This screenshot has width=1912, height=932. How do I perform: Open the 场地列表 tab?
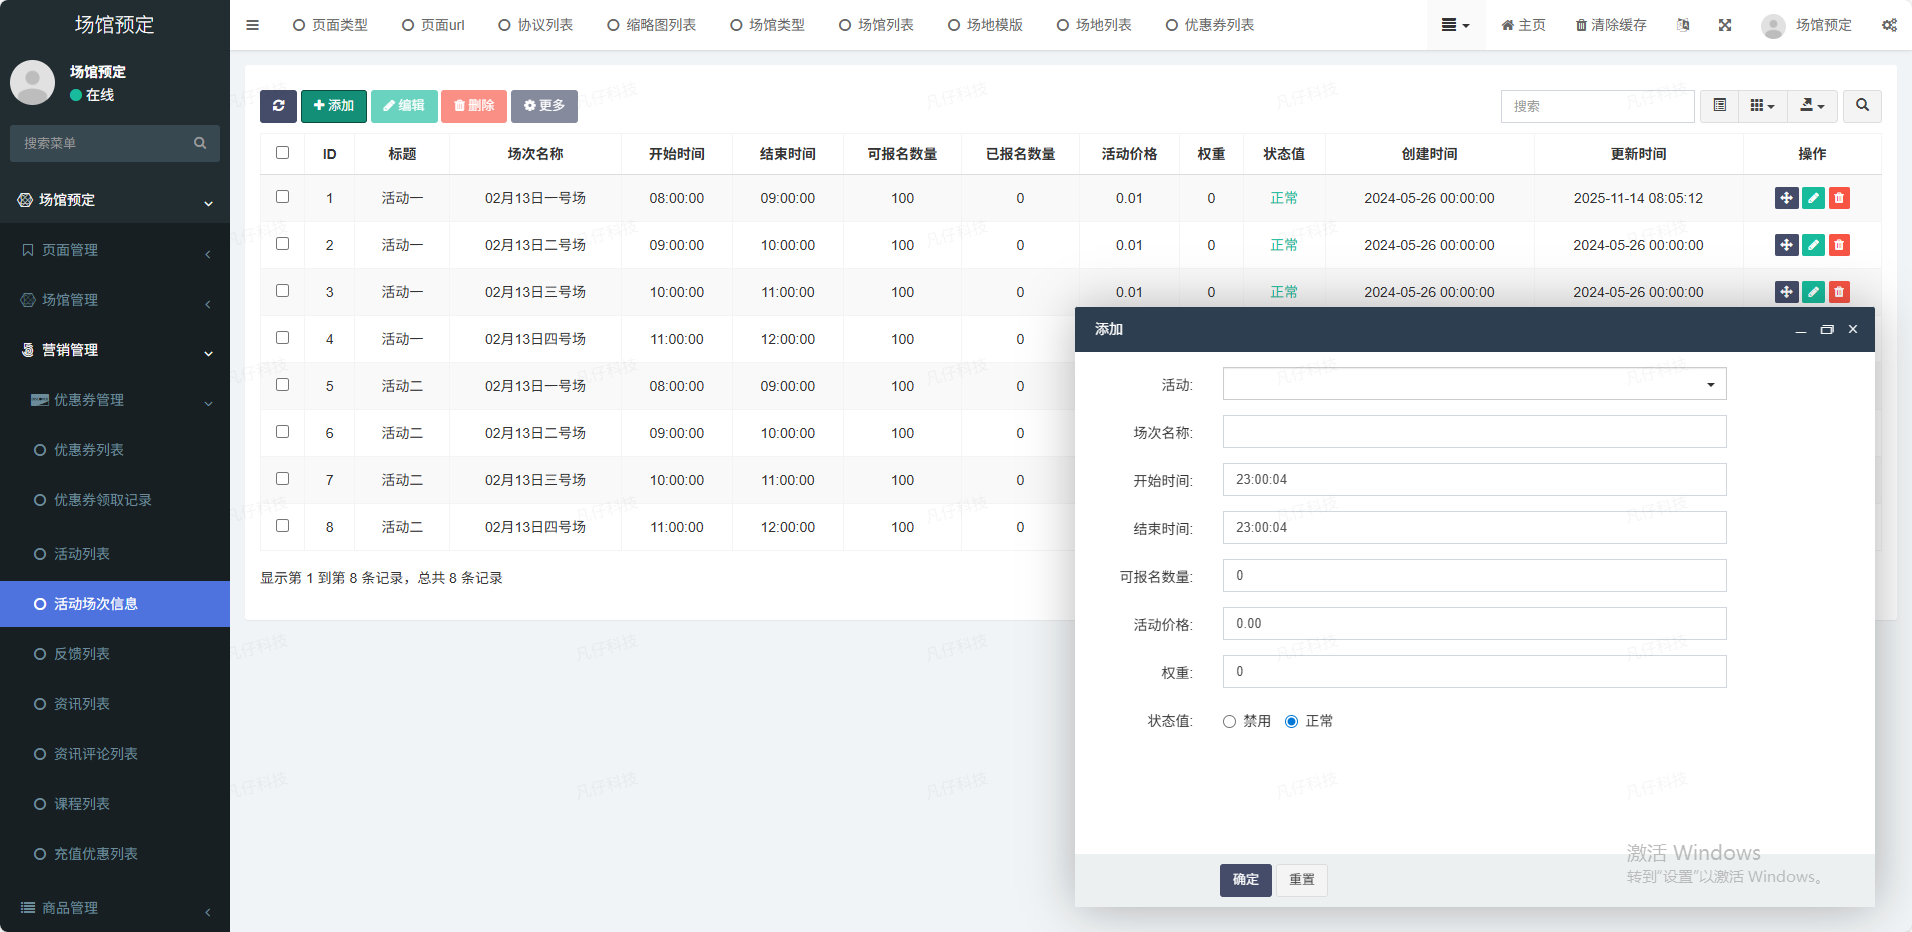tap(1095, 25)
